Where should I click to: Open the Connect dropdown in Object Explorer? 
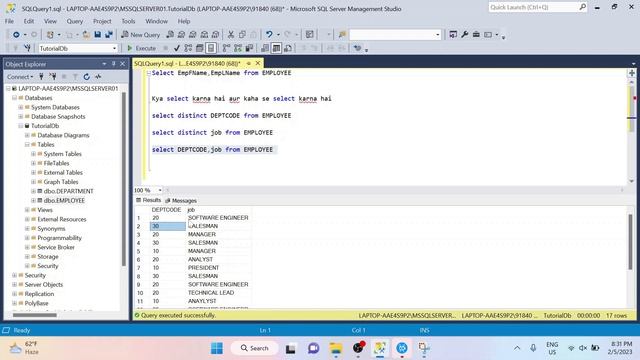coord(20,77)
